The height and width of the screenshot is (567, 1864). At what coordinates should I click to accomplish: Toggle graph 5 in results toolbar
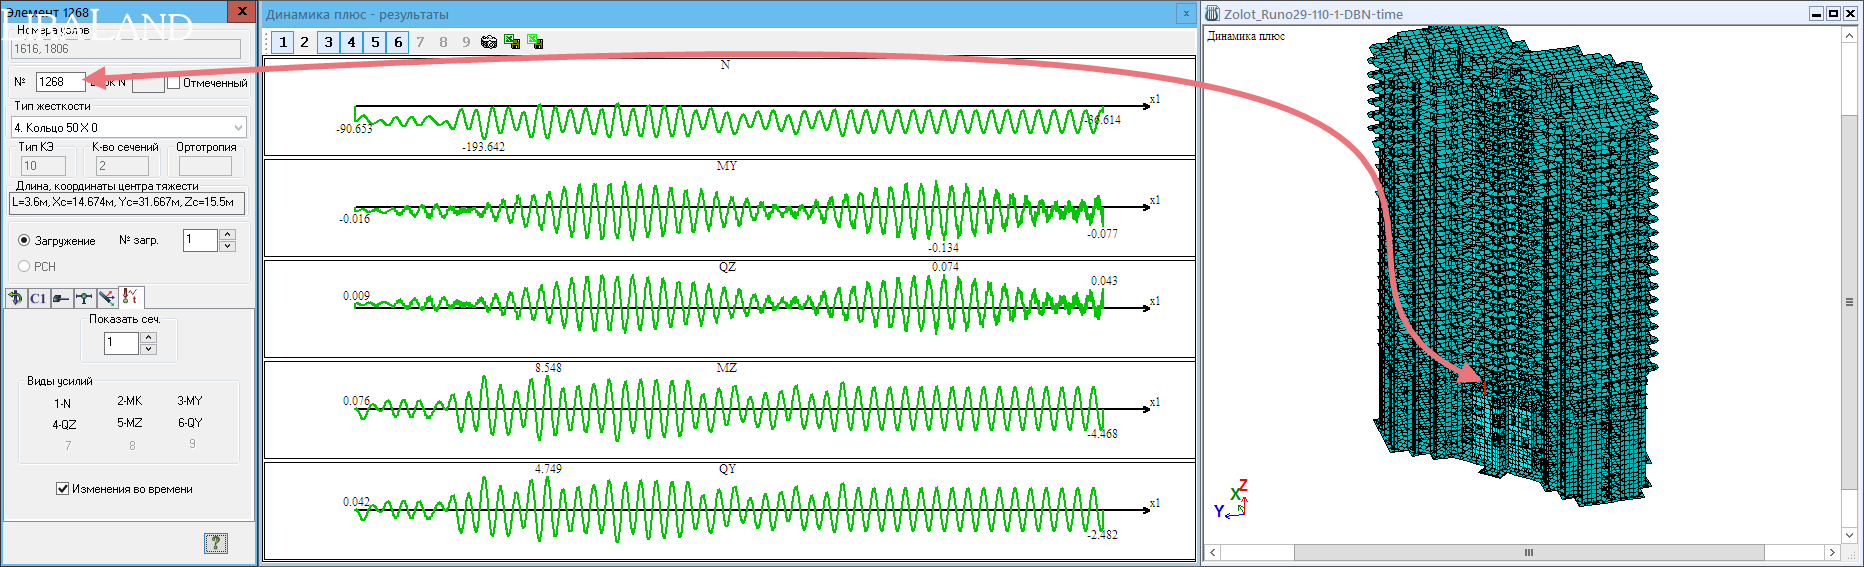point(375,42)
